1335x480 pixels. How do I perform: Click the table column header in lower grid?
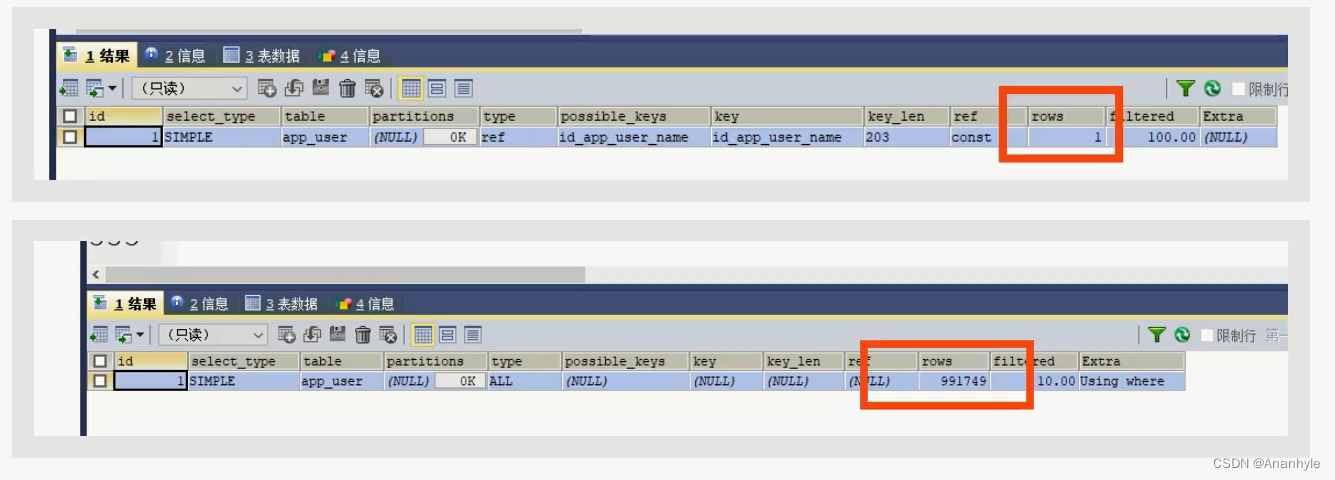pyautogui.click(x=341, y=361)
